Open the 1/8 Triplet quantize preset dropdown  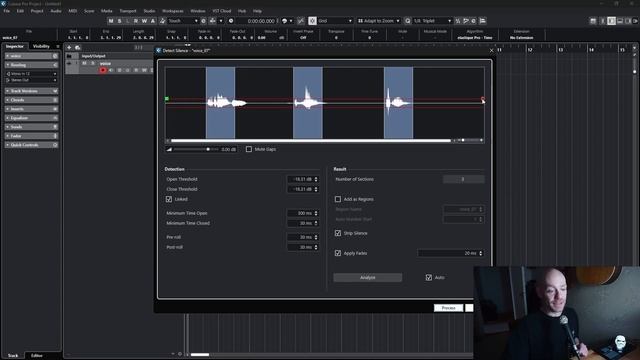(x=433, y=21)
